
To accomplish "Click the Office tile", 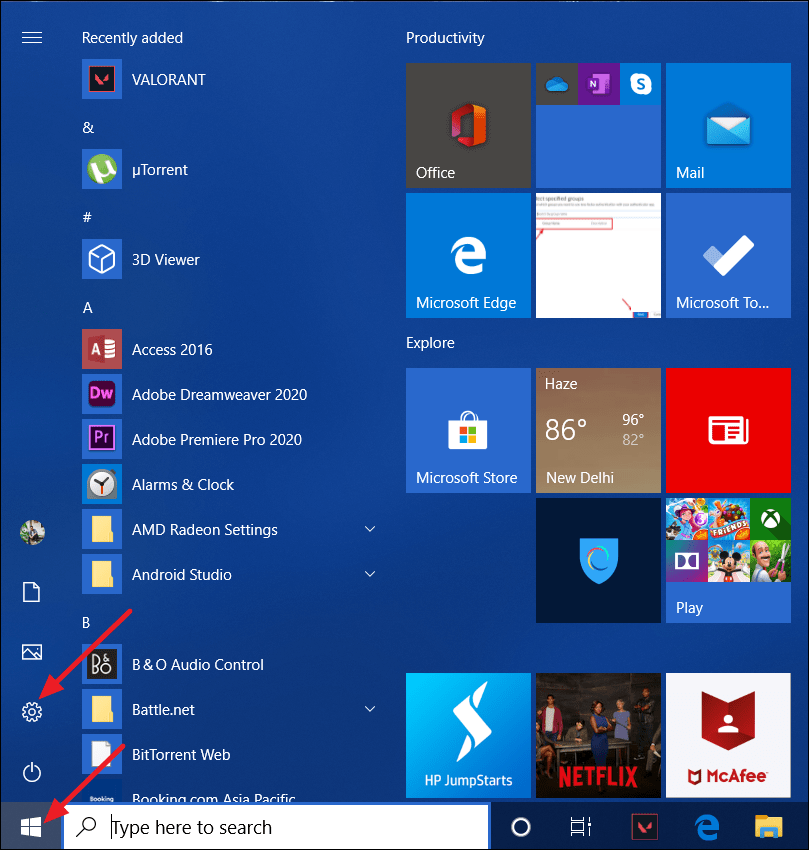I will [468, 125].
